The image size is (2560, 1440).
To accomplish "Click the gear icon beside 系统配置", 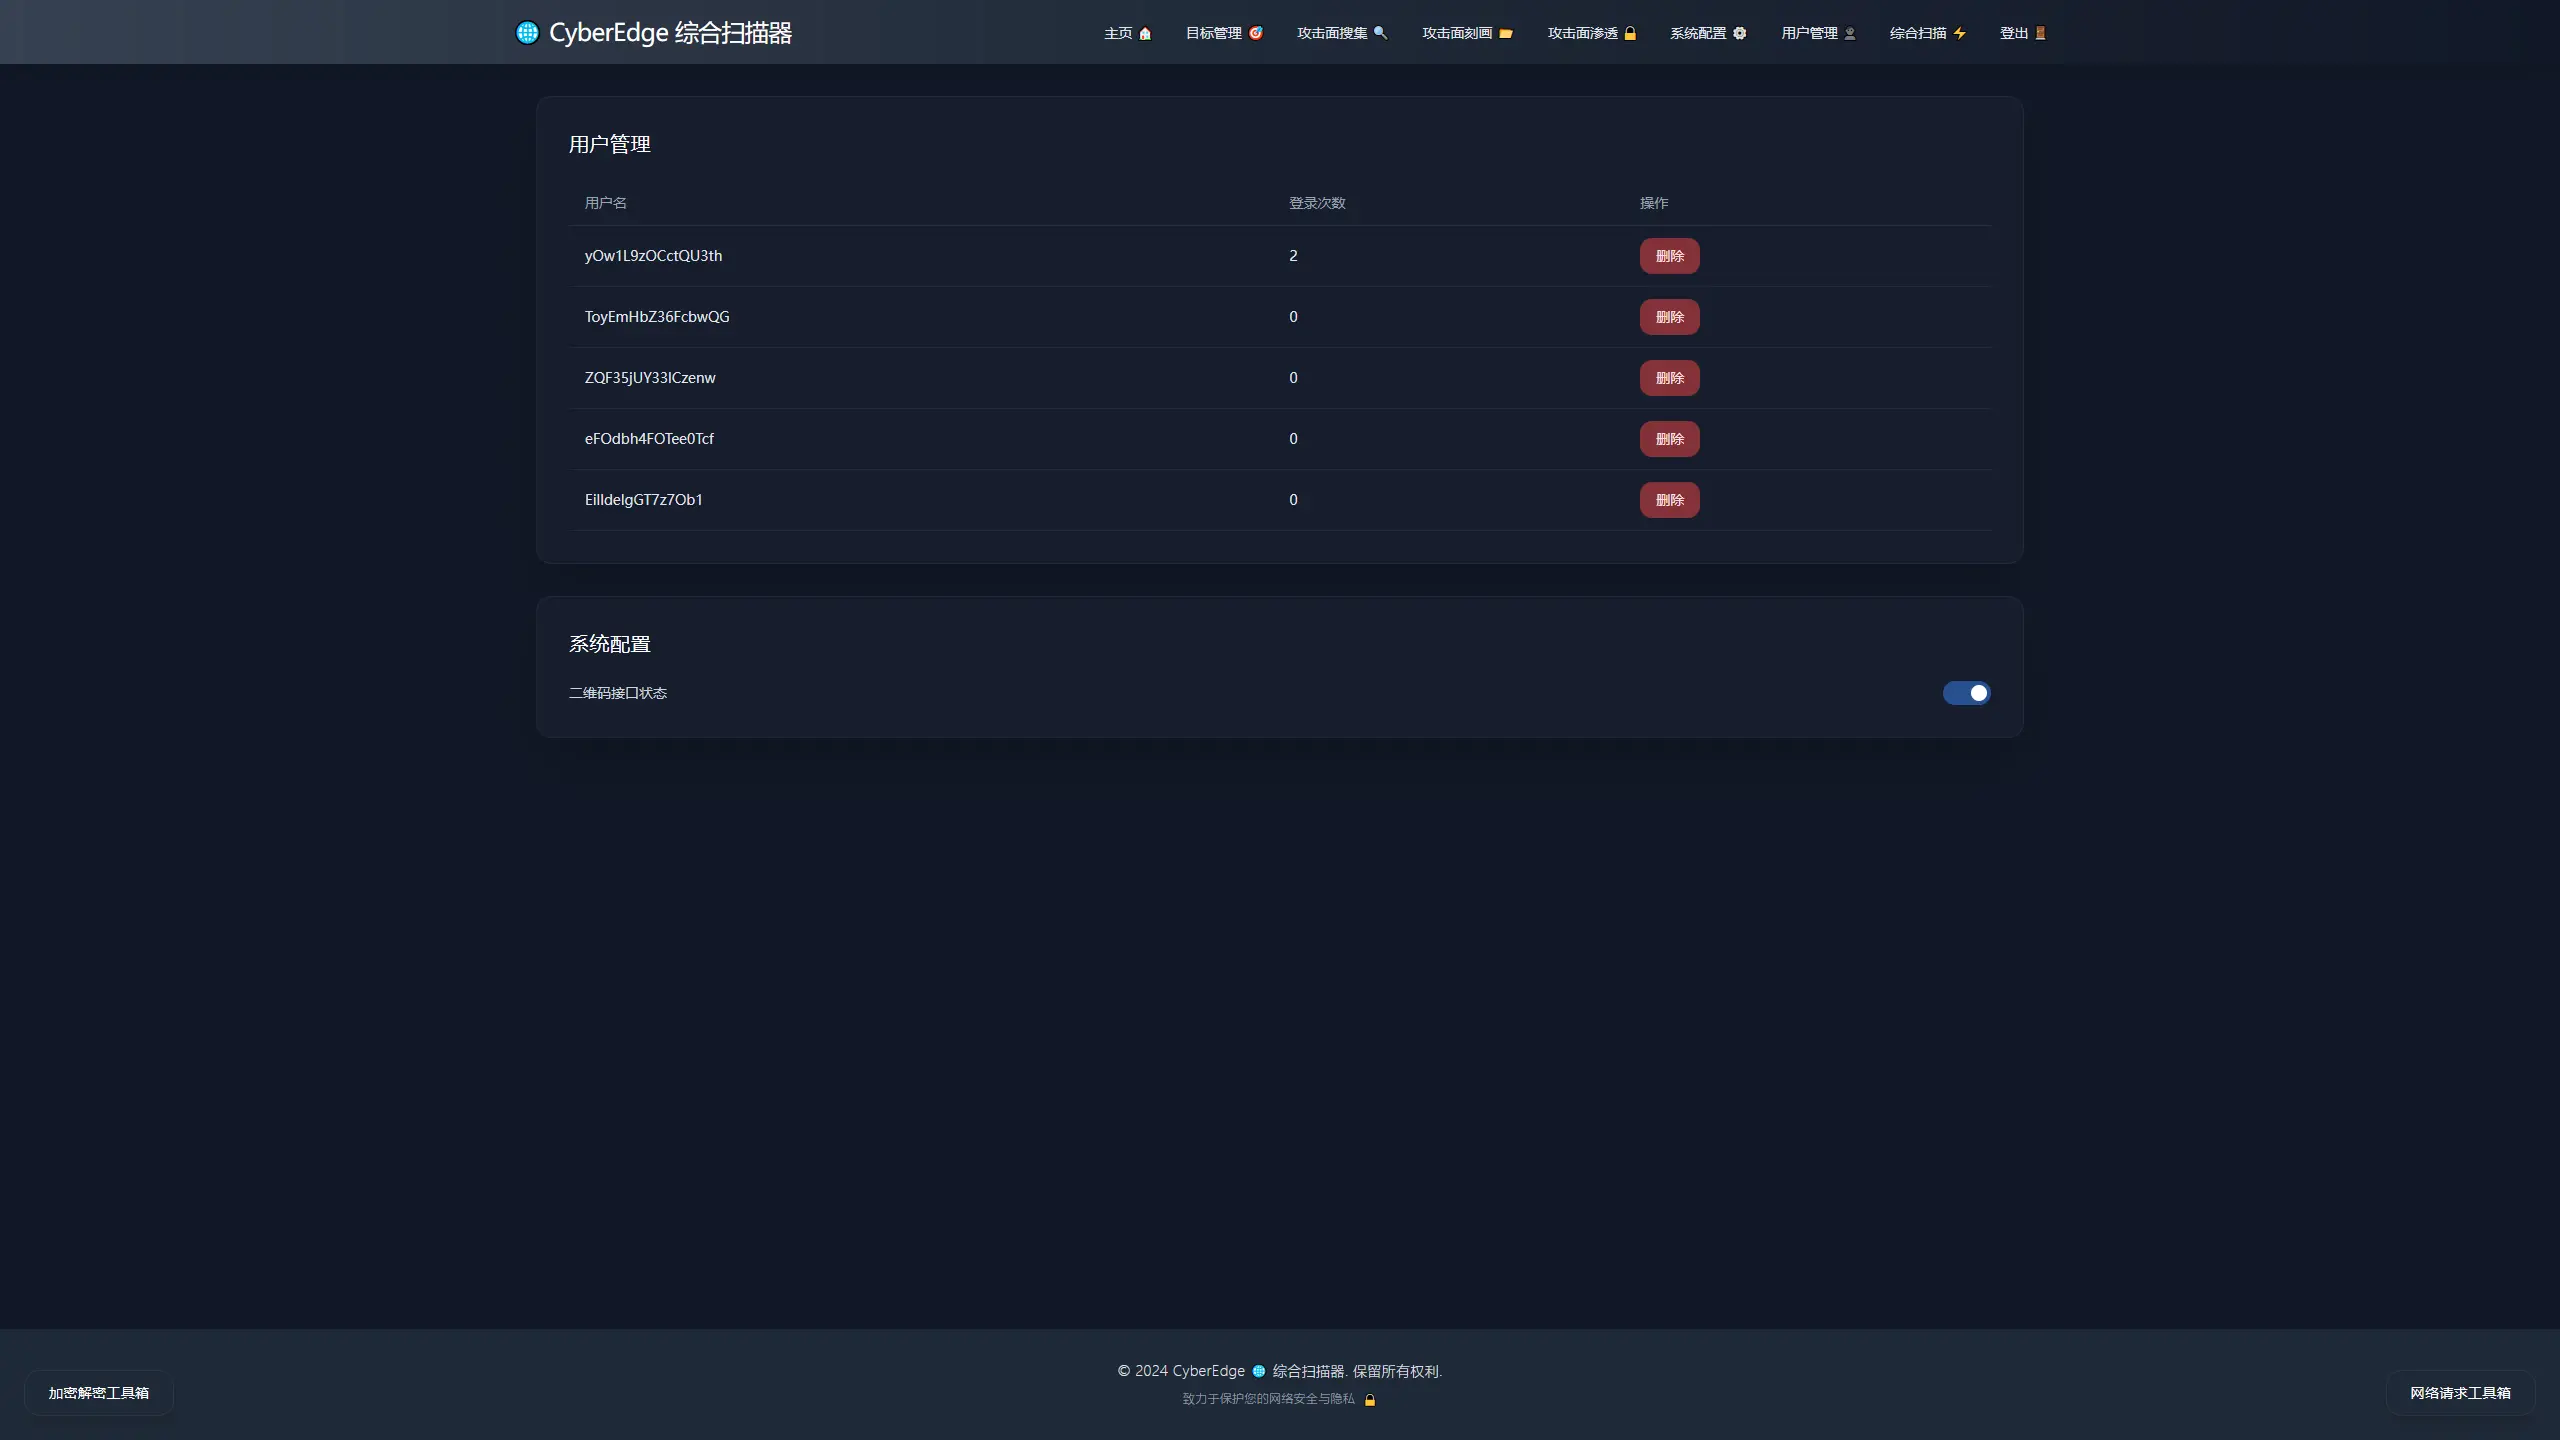I will [x=1740, y=34].
